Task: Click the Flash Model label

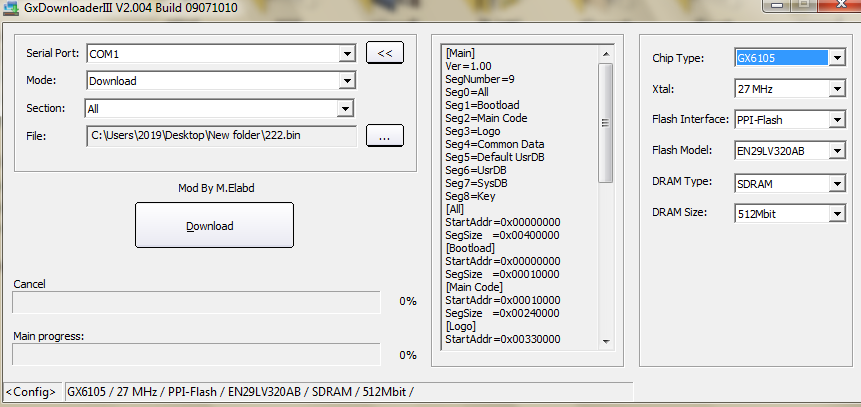Action: pos(681,149)
